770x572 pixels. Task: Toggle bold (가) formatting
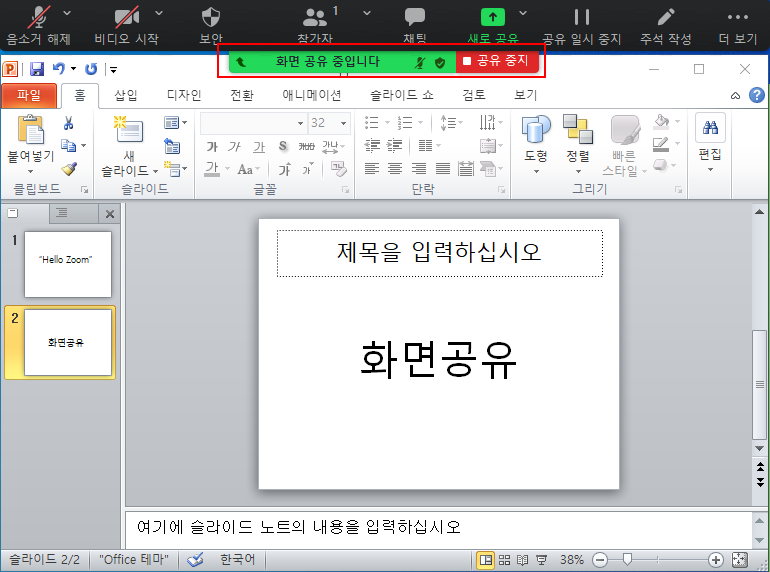pos(212,146)
